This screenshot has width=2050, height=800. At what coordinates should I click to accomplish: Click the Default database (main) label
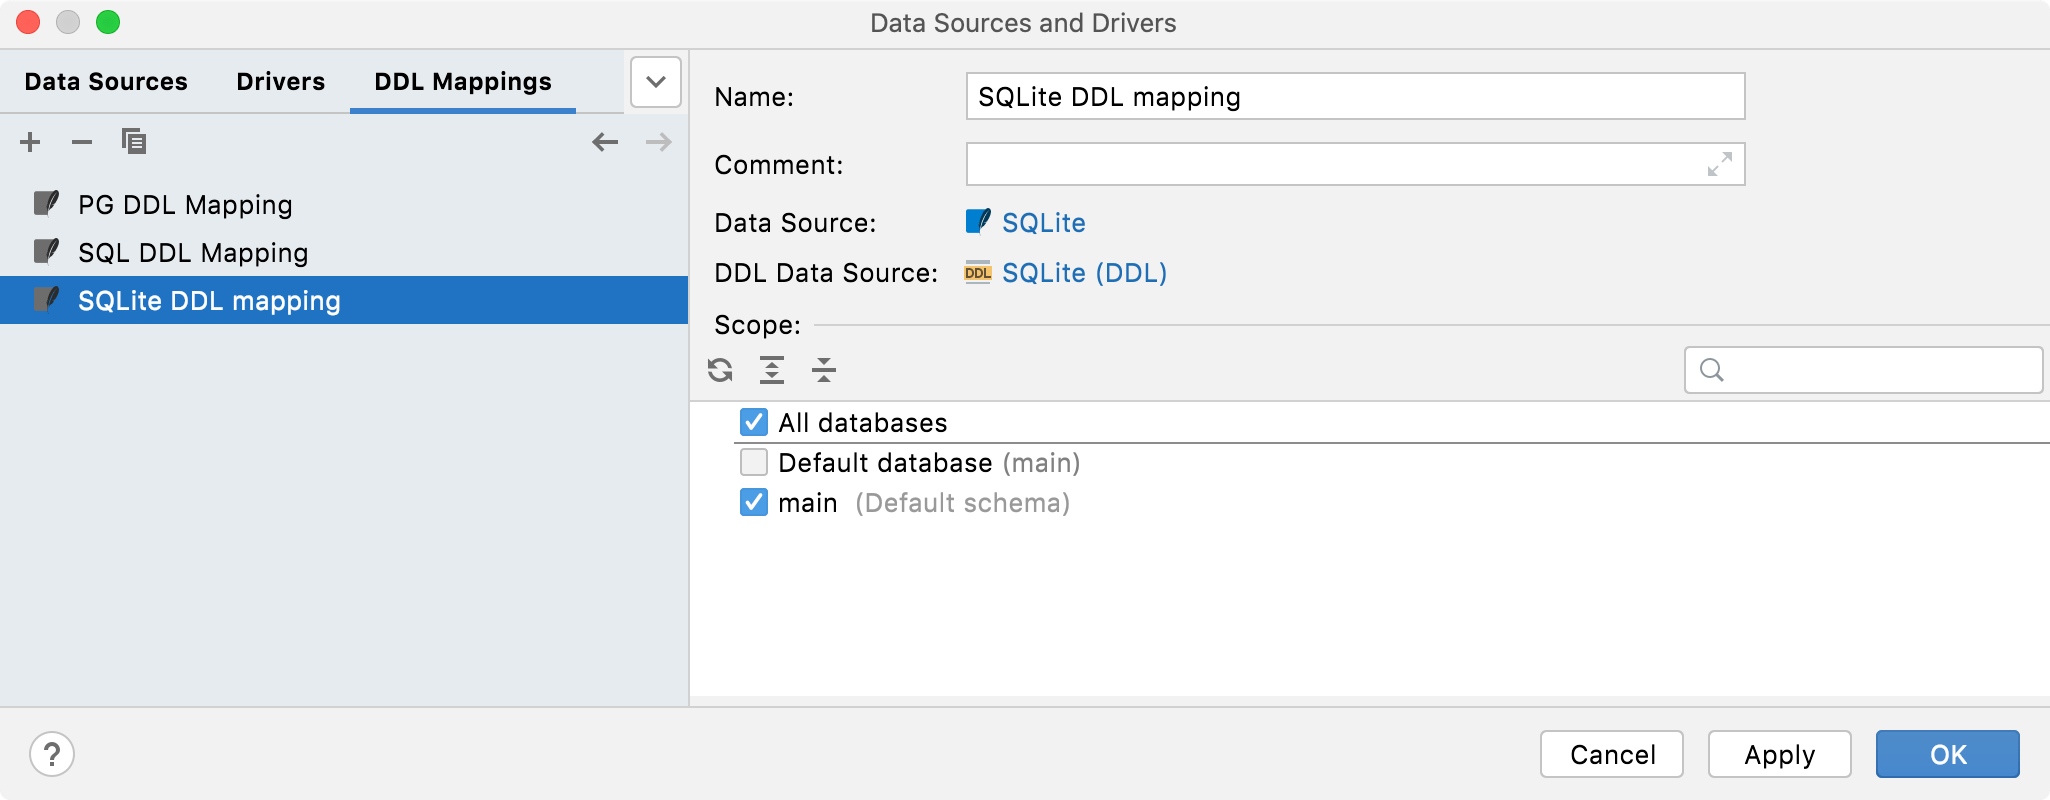(x=929, y=463)
